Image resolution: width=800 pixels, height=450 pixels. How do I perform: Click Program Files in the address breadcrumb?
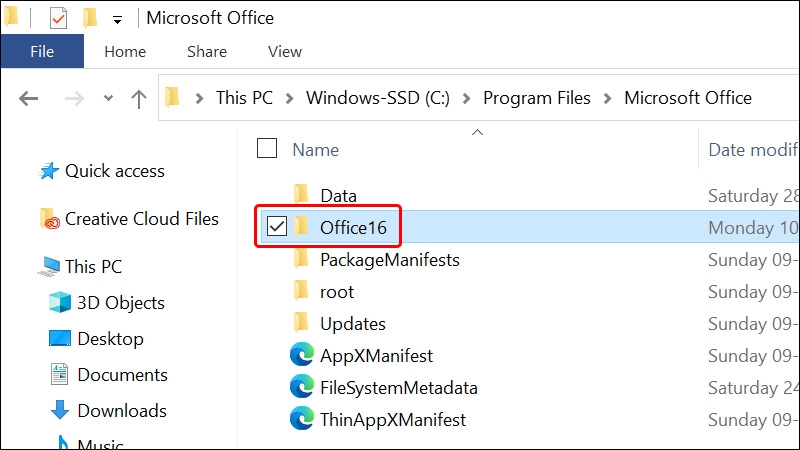coord(537,98)
